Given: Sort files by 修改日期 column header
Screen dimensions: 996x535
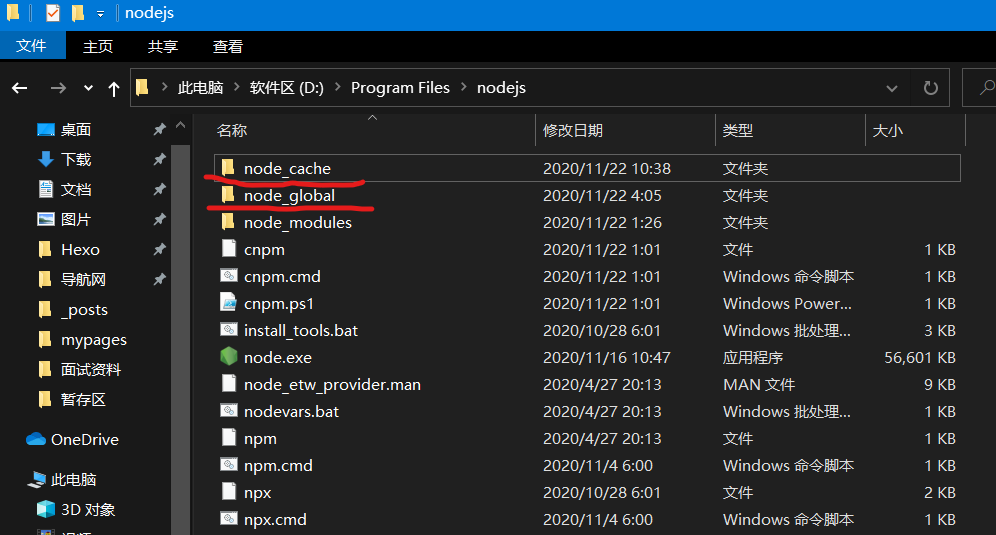Looking at the screenshot, I should coord(573,131).
